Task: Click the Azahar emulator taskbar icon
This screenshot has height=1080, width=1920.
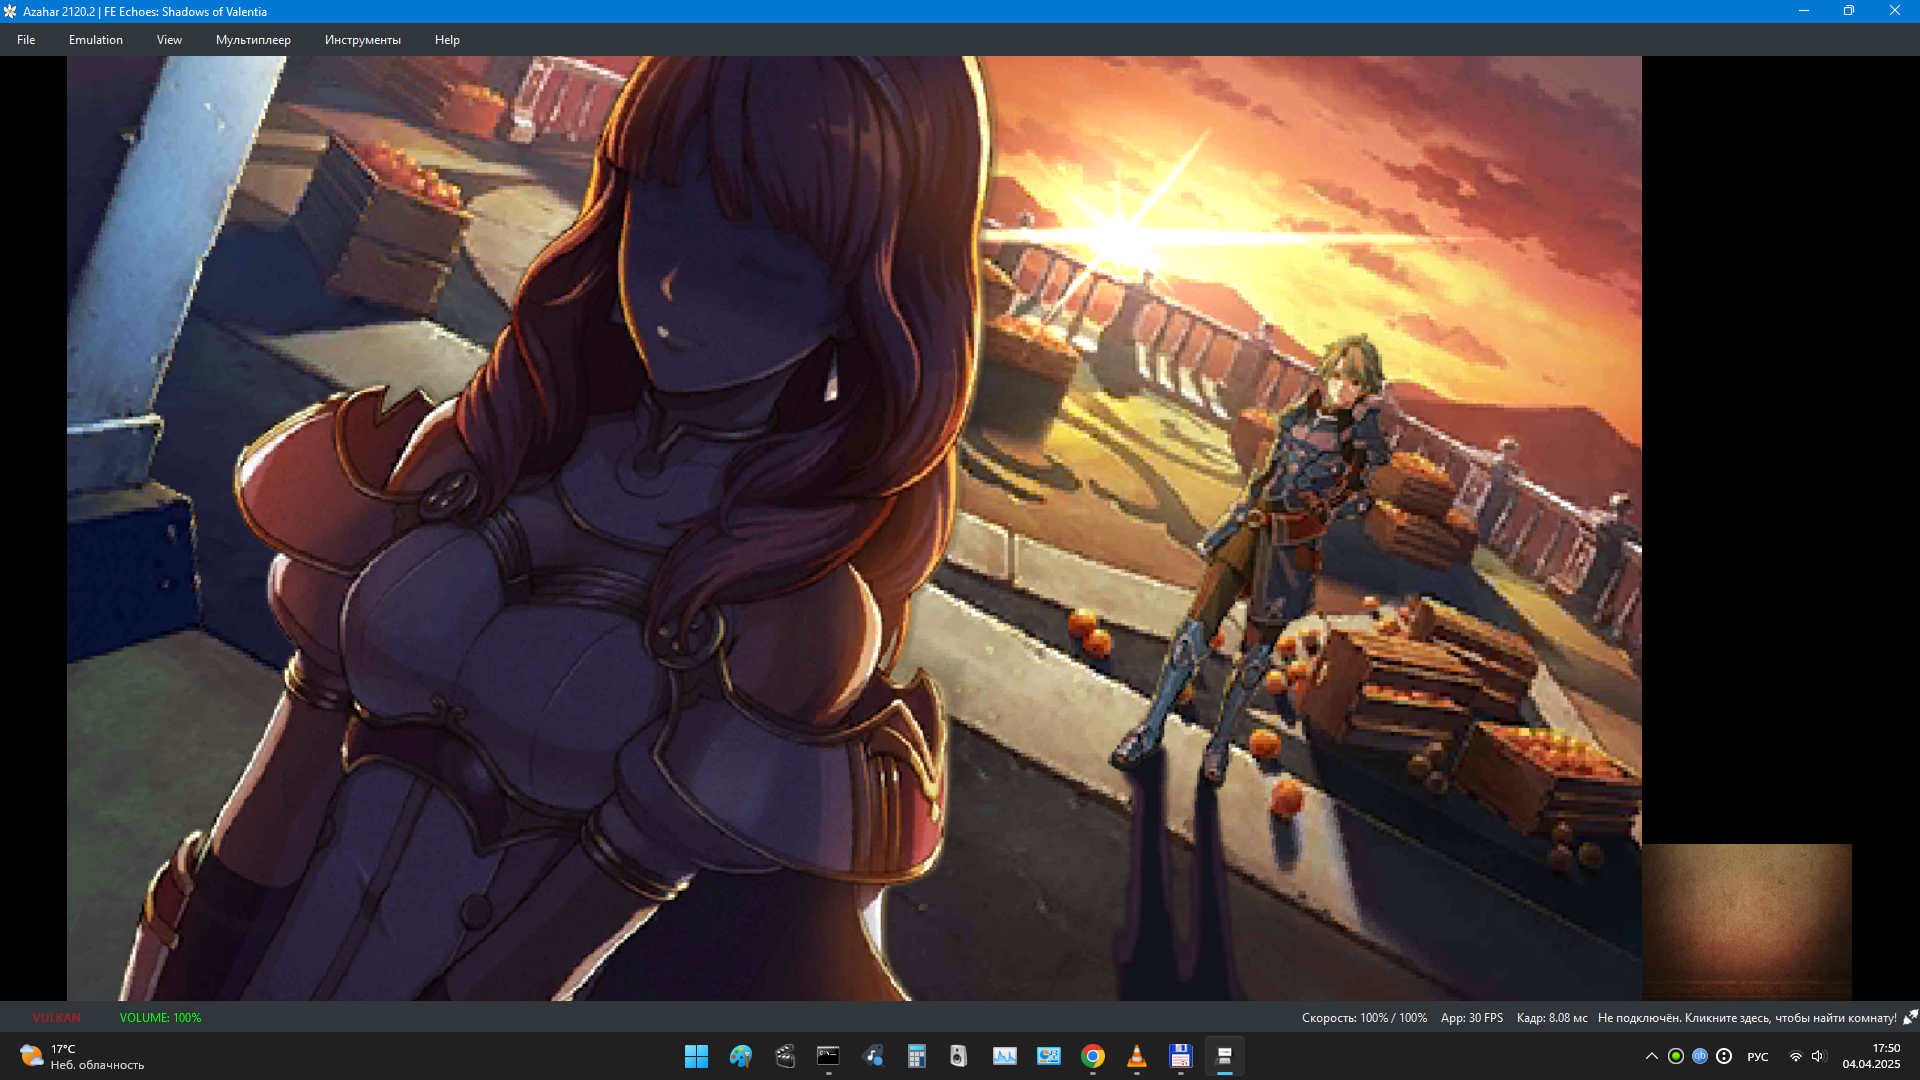Action: coord(1224,1056)
